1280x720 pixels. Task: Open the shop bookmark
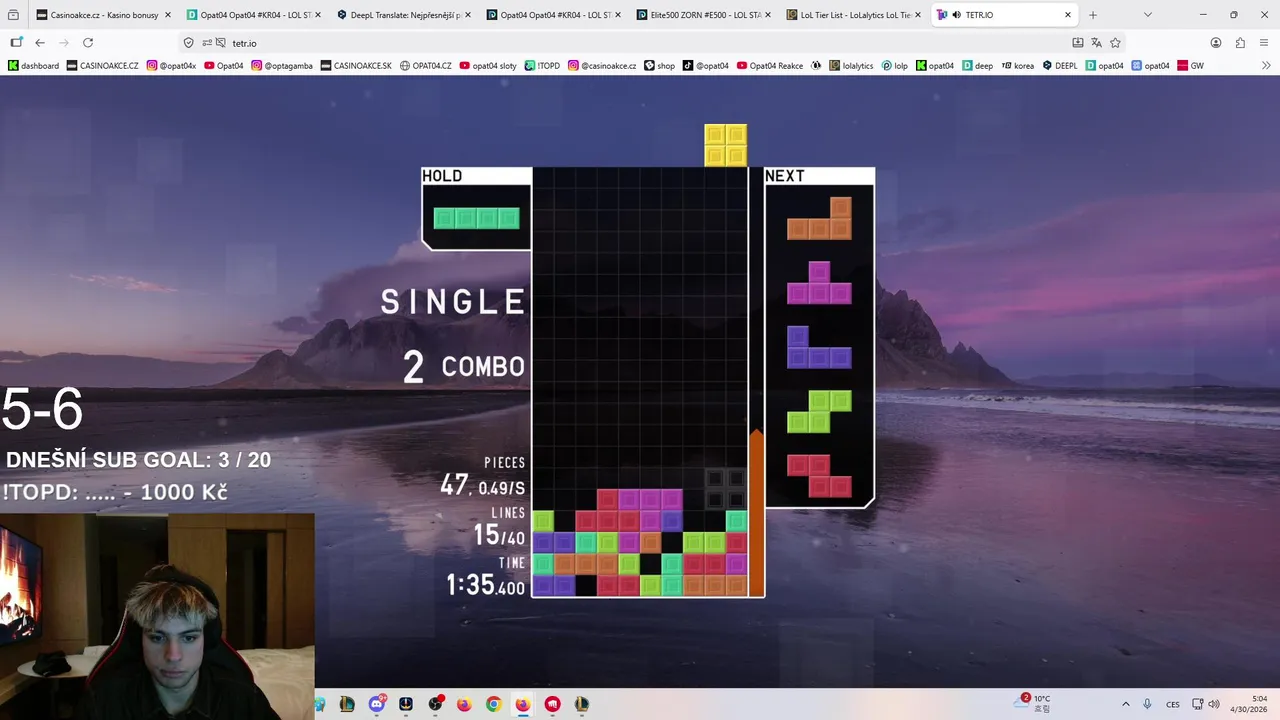click(659, 66)
